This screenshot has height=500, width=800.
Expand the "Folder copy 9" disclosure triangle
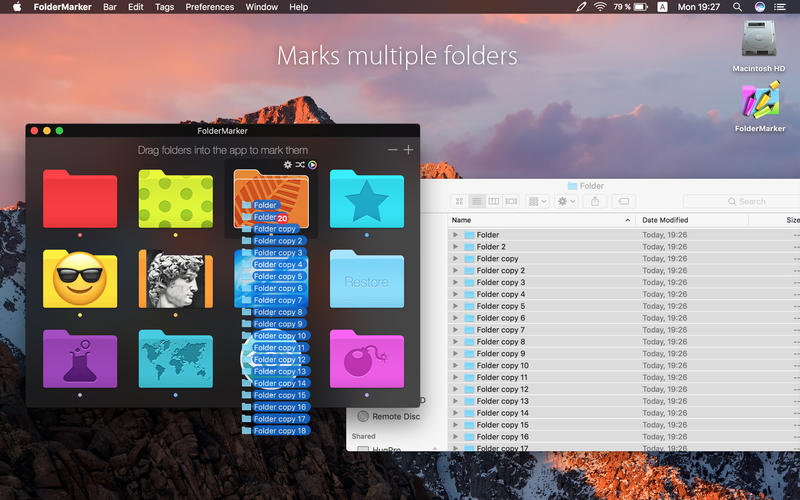click(x=455, y=354)
